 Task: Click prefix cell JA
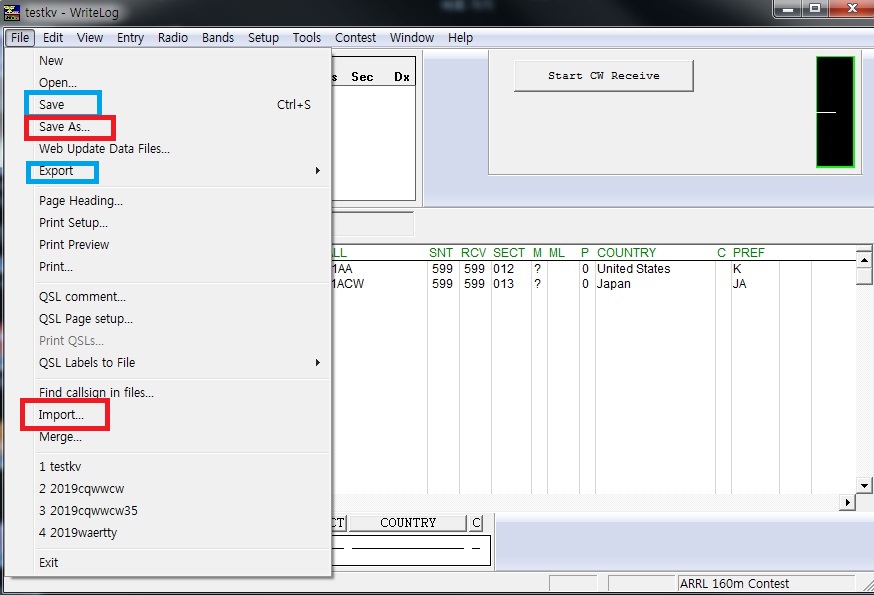(739, 284)
